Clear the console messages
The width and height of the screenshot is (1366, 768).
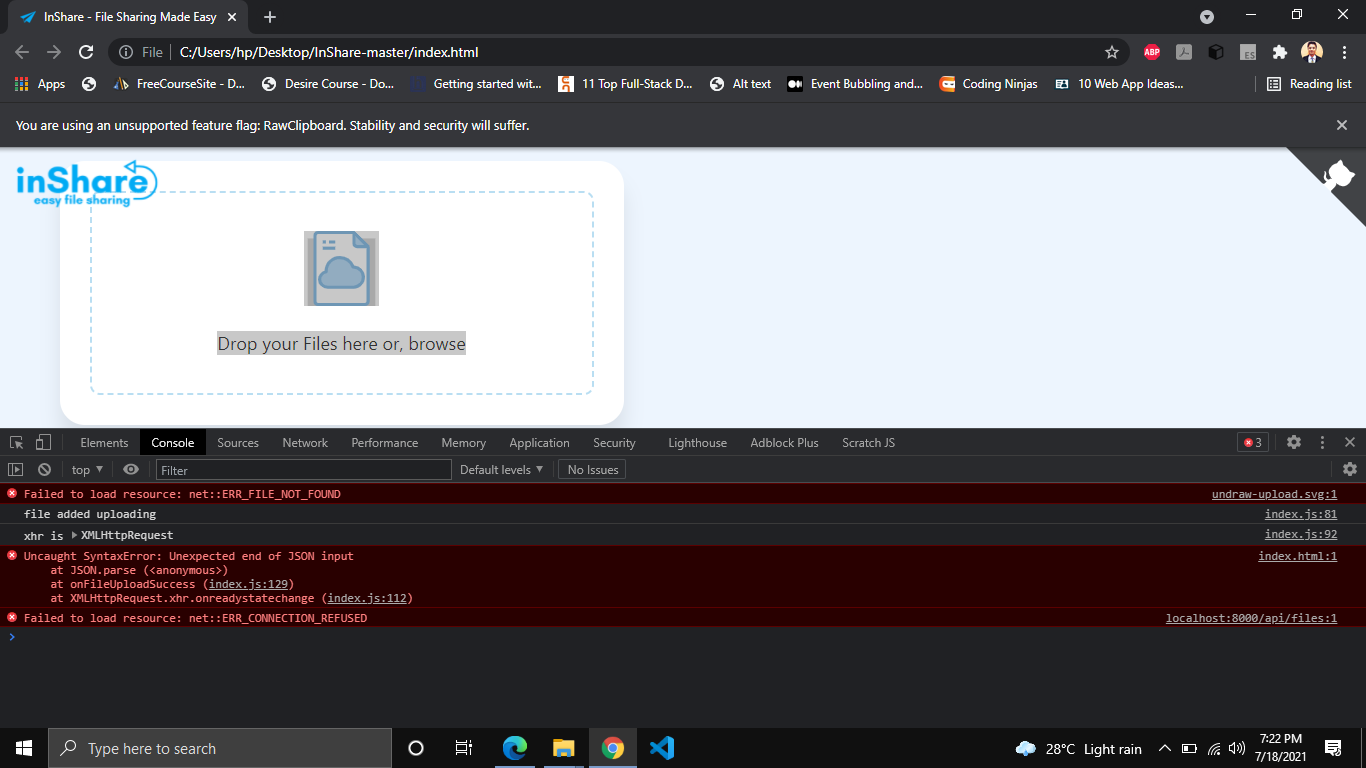tap(44, 469)
